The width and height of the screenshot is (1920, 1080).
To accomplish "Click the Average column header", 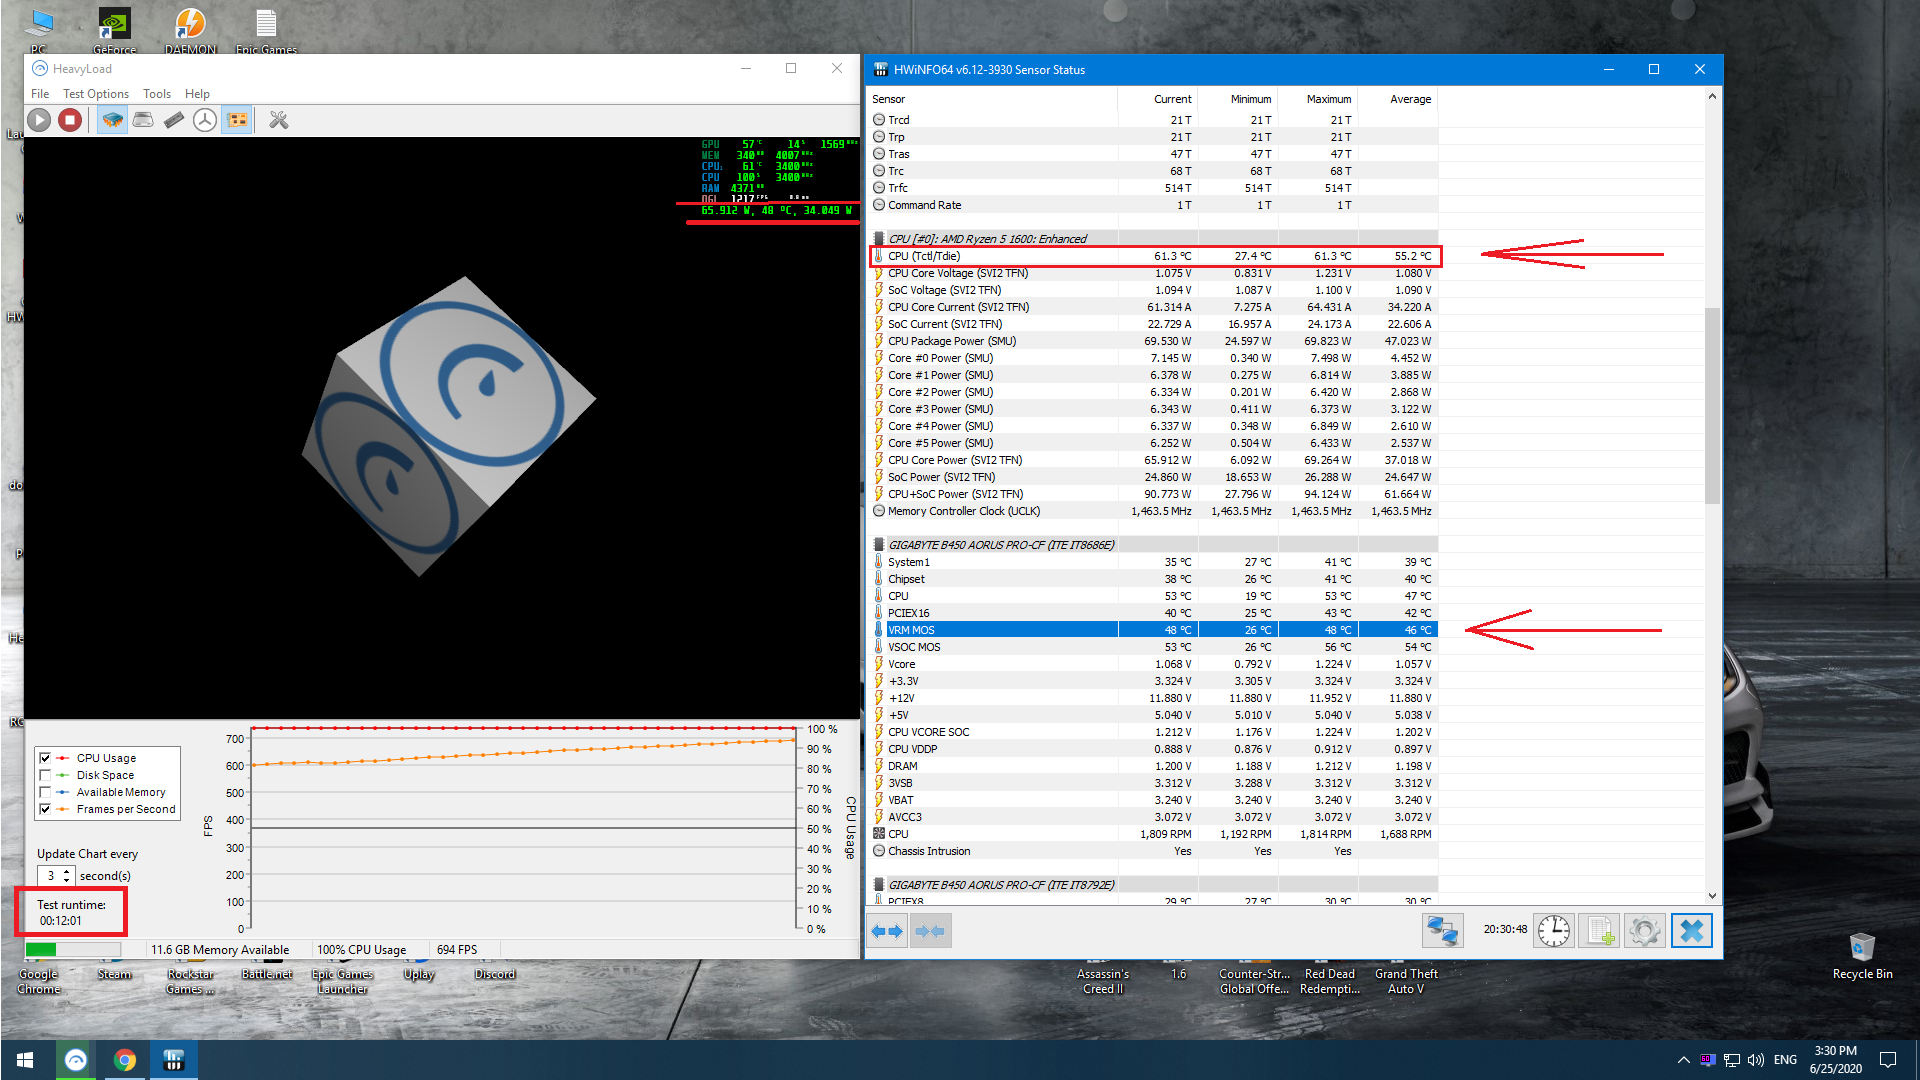I will pos(1397,99).
